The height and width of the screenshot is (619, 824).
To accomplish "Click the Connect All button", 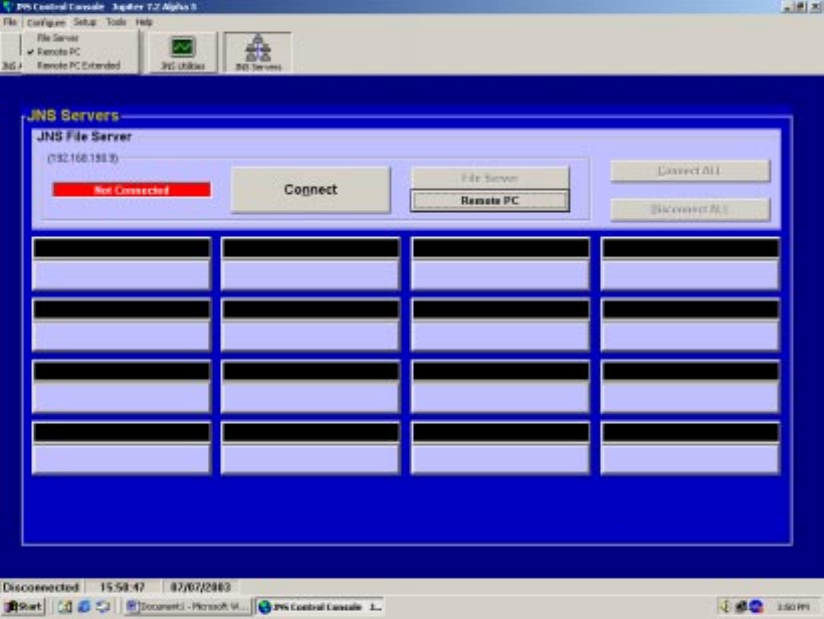I will coord(690,171).
